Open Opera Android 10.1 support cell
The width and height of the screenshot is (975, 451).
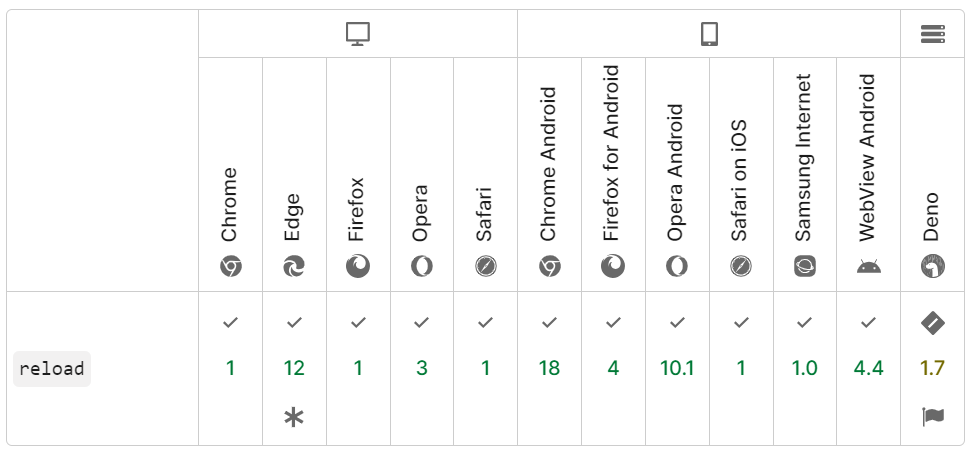coord(677,368)
